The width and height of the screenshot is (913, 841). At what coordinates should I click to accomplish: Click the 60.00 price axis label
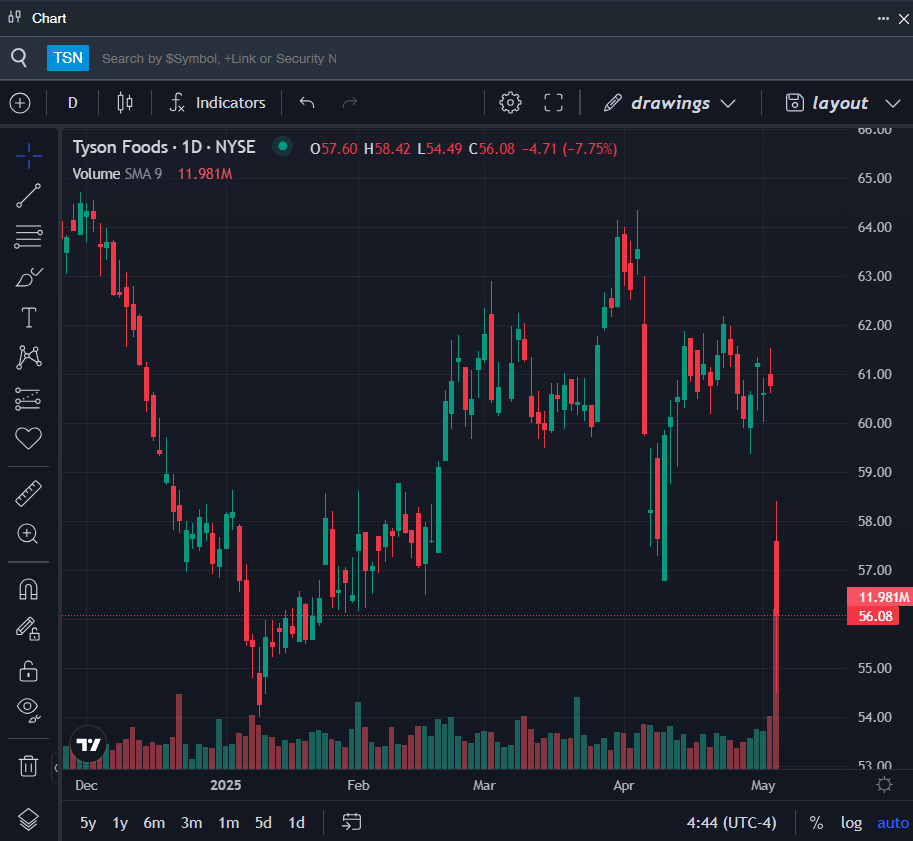[874, 423]
